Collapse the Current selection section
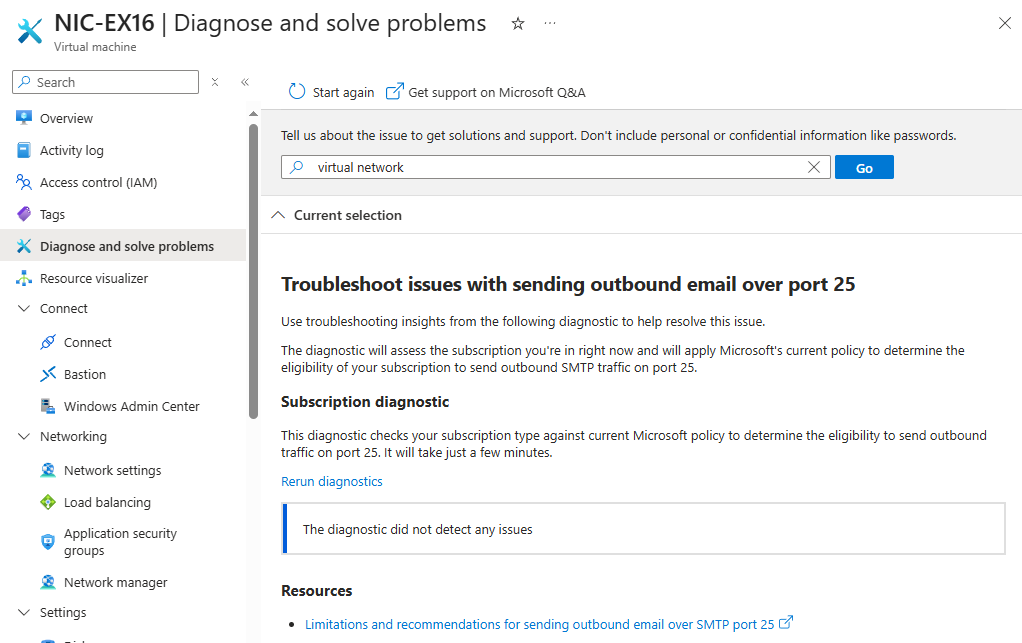 coord(278,215)
